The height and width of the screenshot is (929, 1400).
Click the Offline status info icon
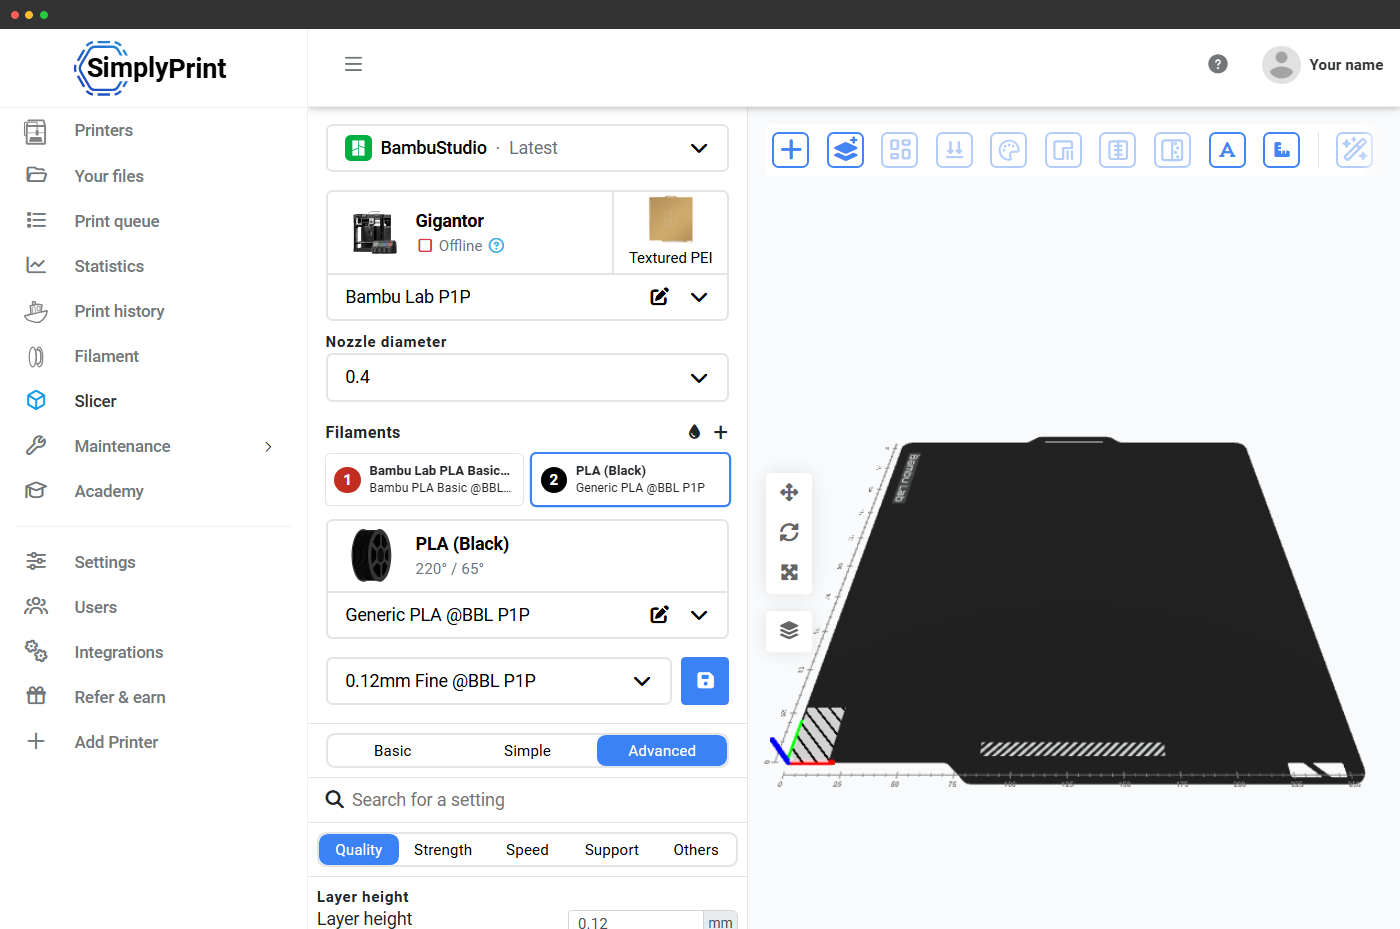pos(497,246)
